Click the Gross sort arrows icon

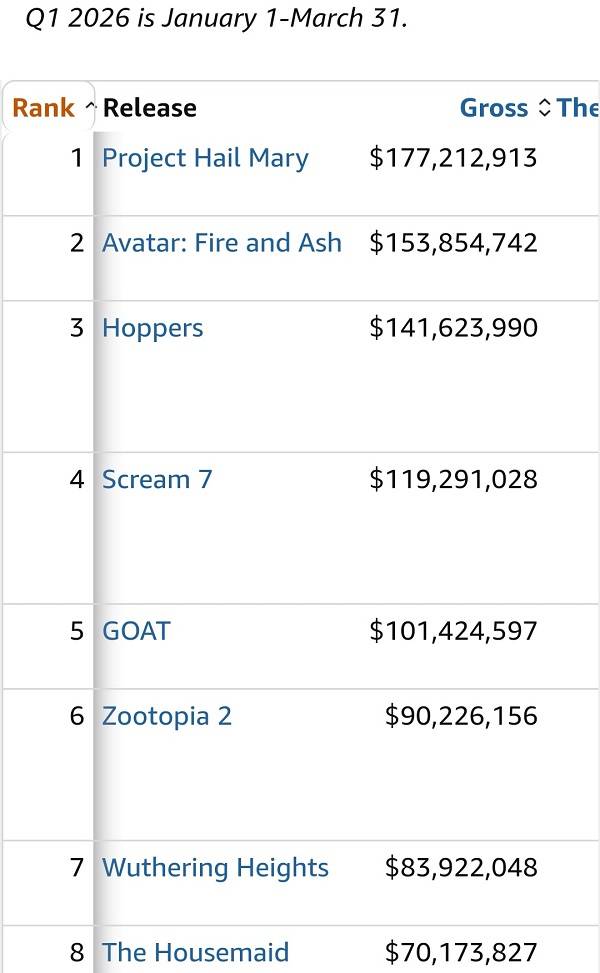pyautogui.click(x=545, y=108)
